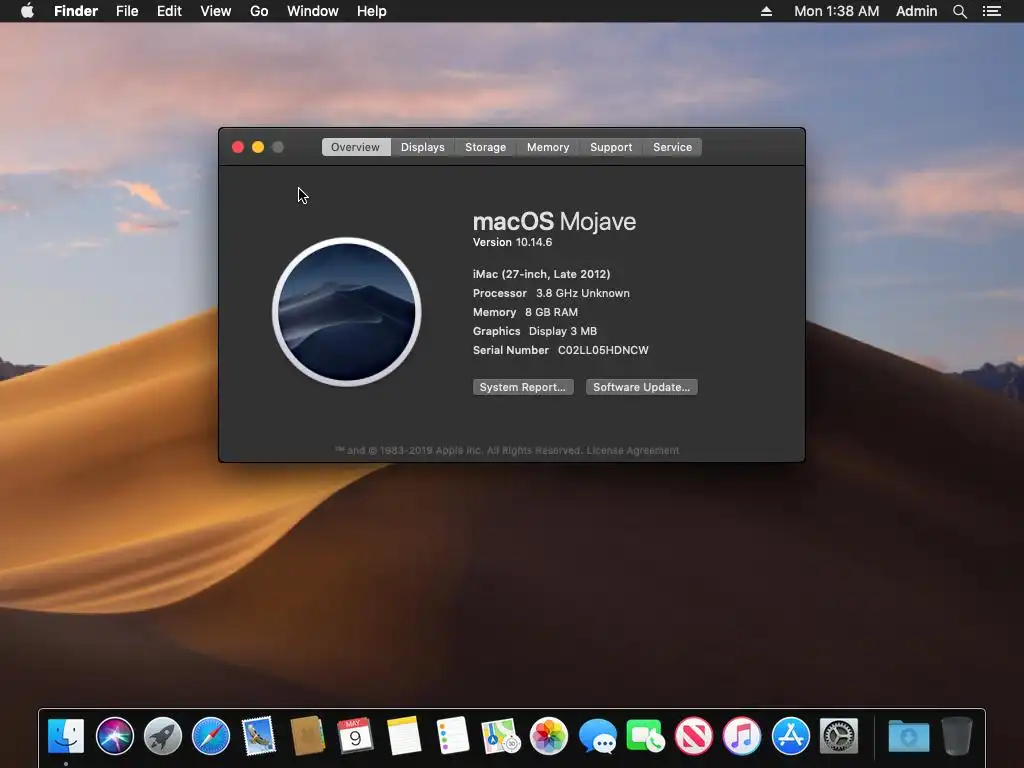Screen dimensions: 1024x768
Task: Click the Admin user menu
Action: point(916,11)
